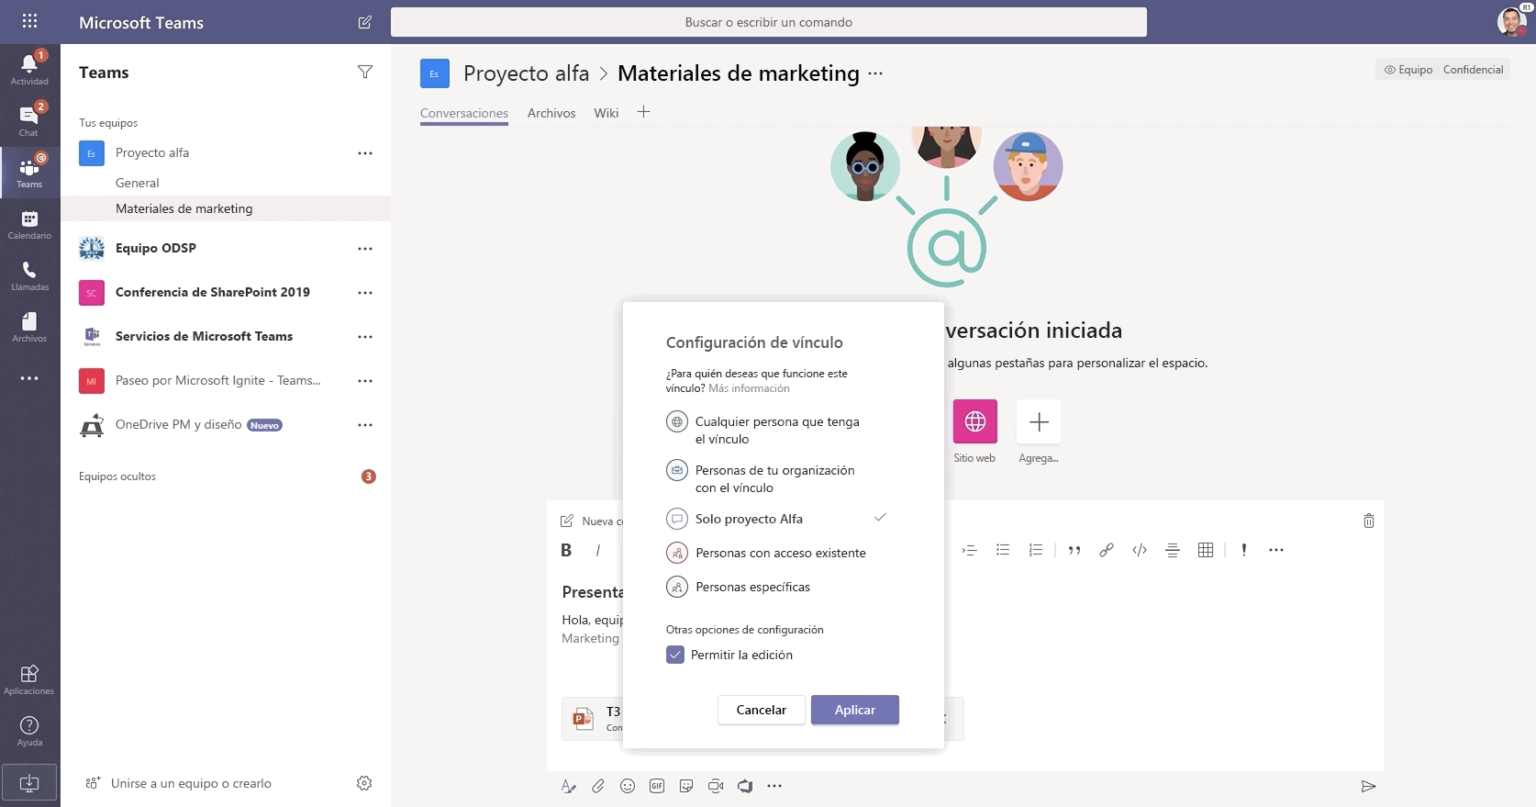The height and width of the screenshot is (807, 1536).
Task: Open the sticker picker
Action: [x=686, y=786]
